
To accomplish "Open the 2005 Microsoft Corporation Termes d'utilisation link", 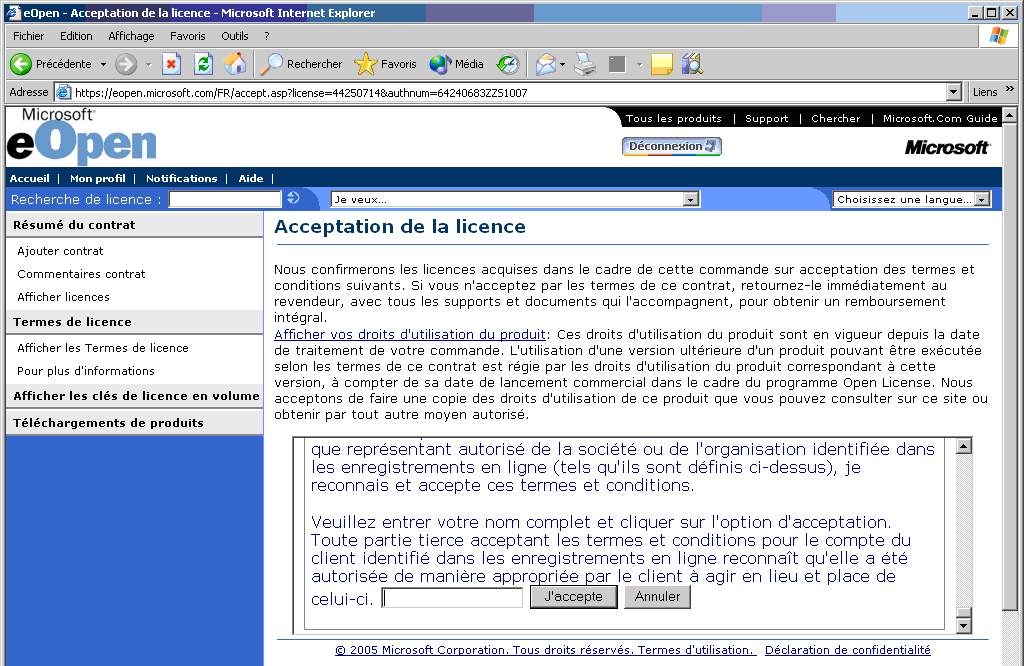I will [x=545, y=650].
